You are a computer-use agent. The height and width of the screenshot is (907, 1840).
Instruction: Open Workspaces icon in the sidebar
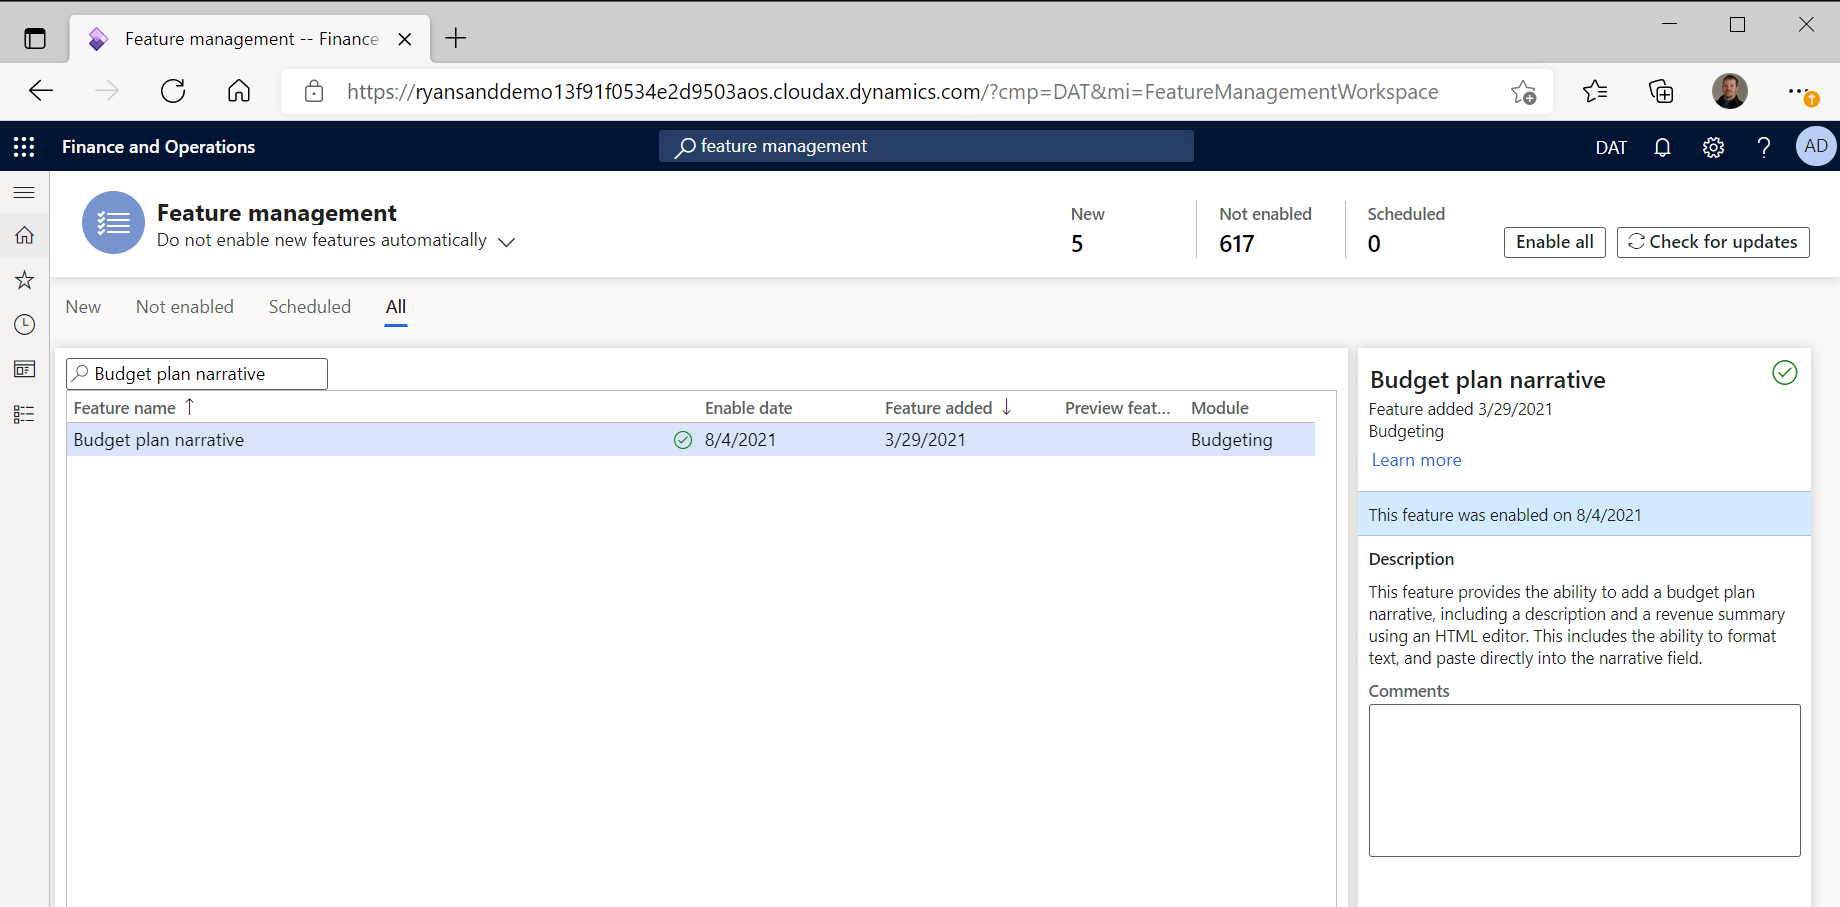pos(24,369)
